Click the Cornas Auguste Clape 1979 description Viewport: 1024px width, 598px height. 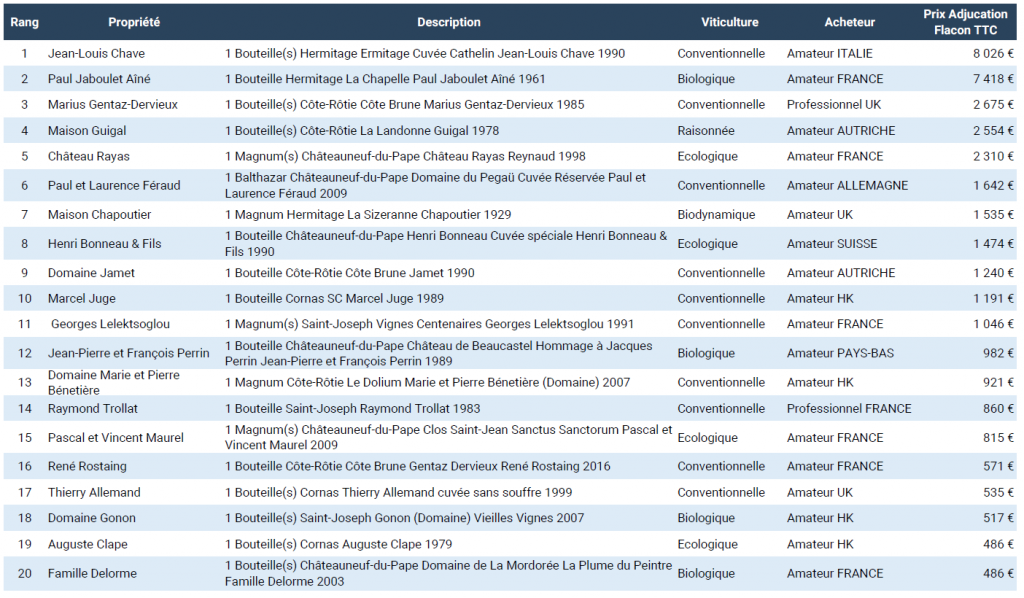(x=338, y=544)
